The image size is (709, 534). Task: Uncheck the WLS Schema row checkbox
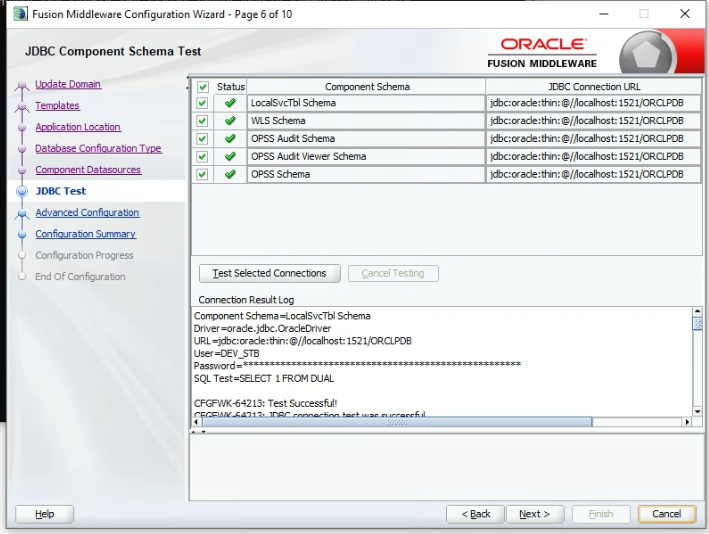click(x=202, y=121)
